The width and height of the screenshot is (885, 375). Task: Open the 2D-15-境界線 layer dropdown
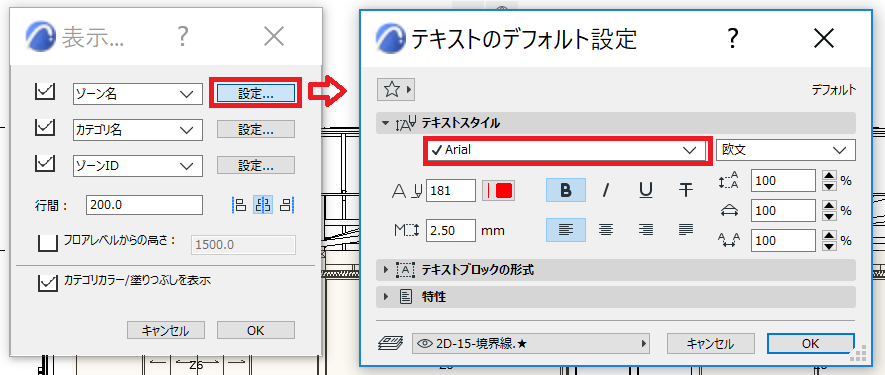point(531,343)
